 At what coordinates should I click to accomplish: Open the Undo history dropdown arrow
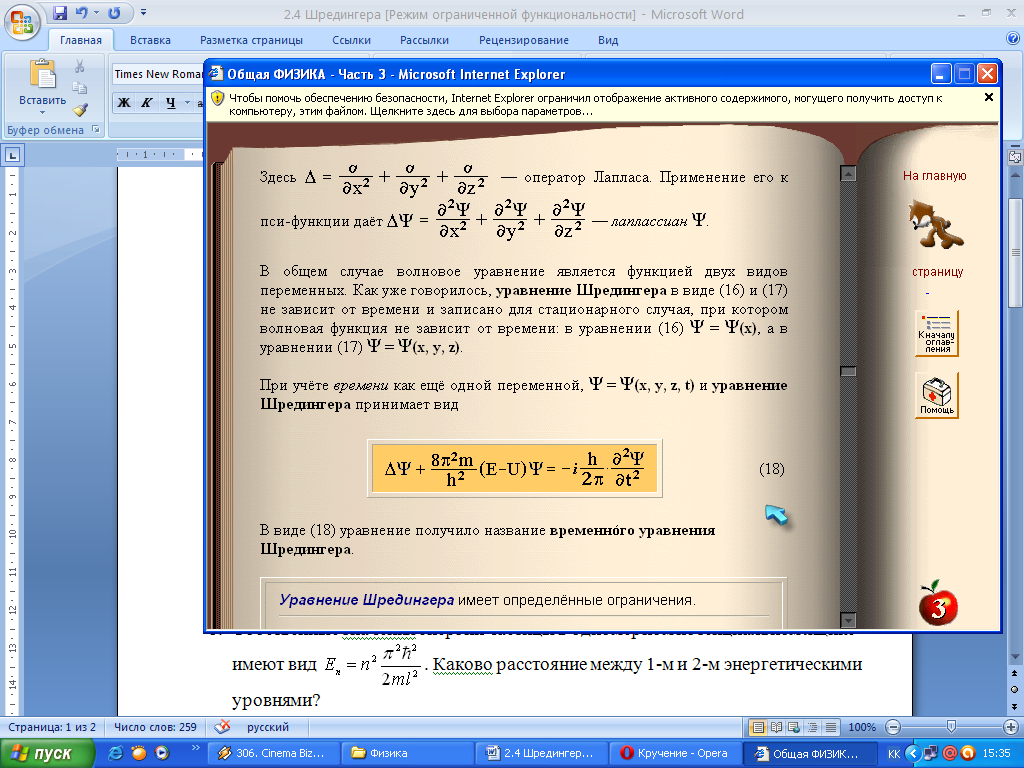point(96,13)
